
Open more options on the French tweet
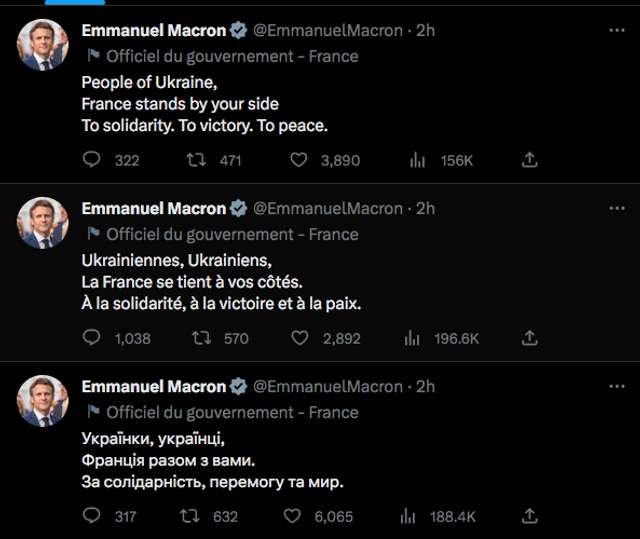(613, 209)
